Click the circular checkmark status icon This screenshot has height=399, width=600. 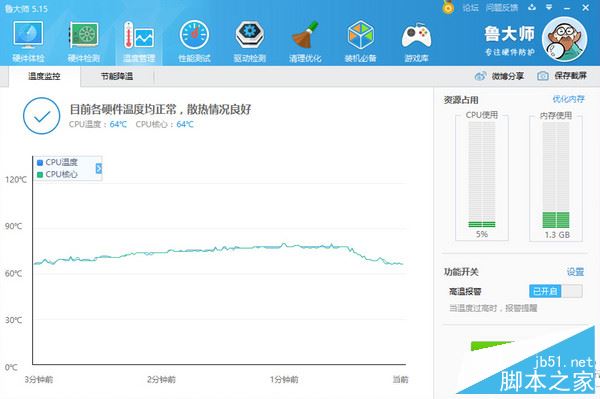[x=41, y=116]
